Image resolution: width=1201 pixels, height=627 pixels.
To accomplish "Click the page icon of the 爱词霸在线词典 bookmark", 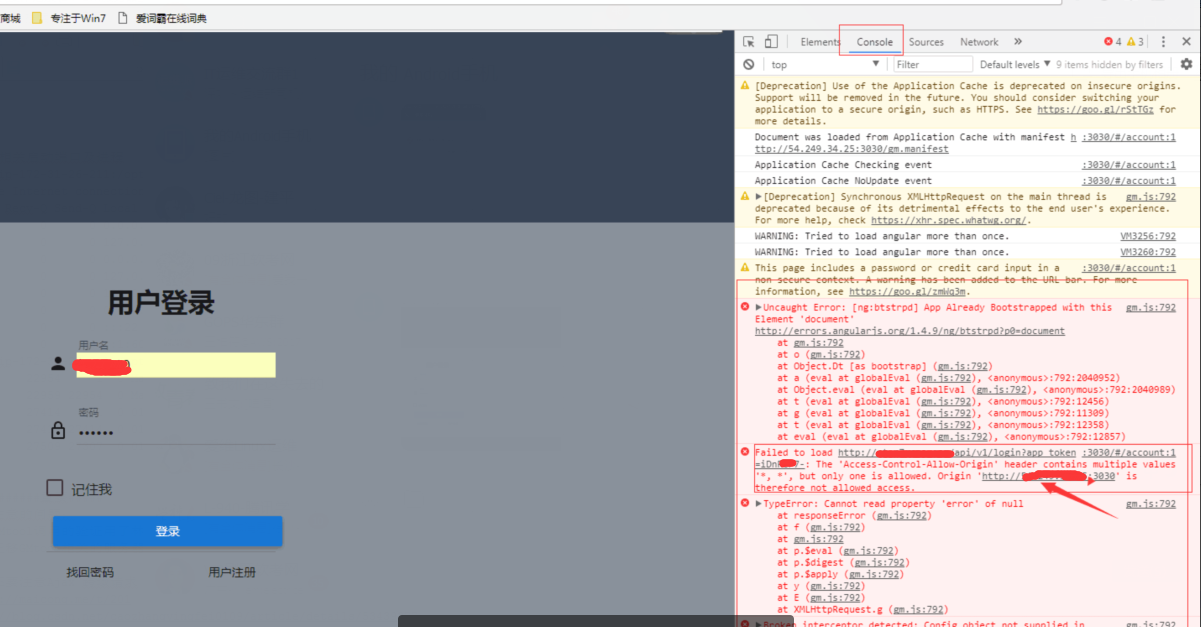I will point(123,18).
